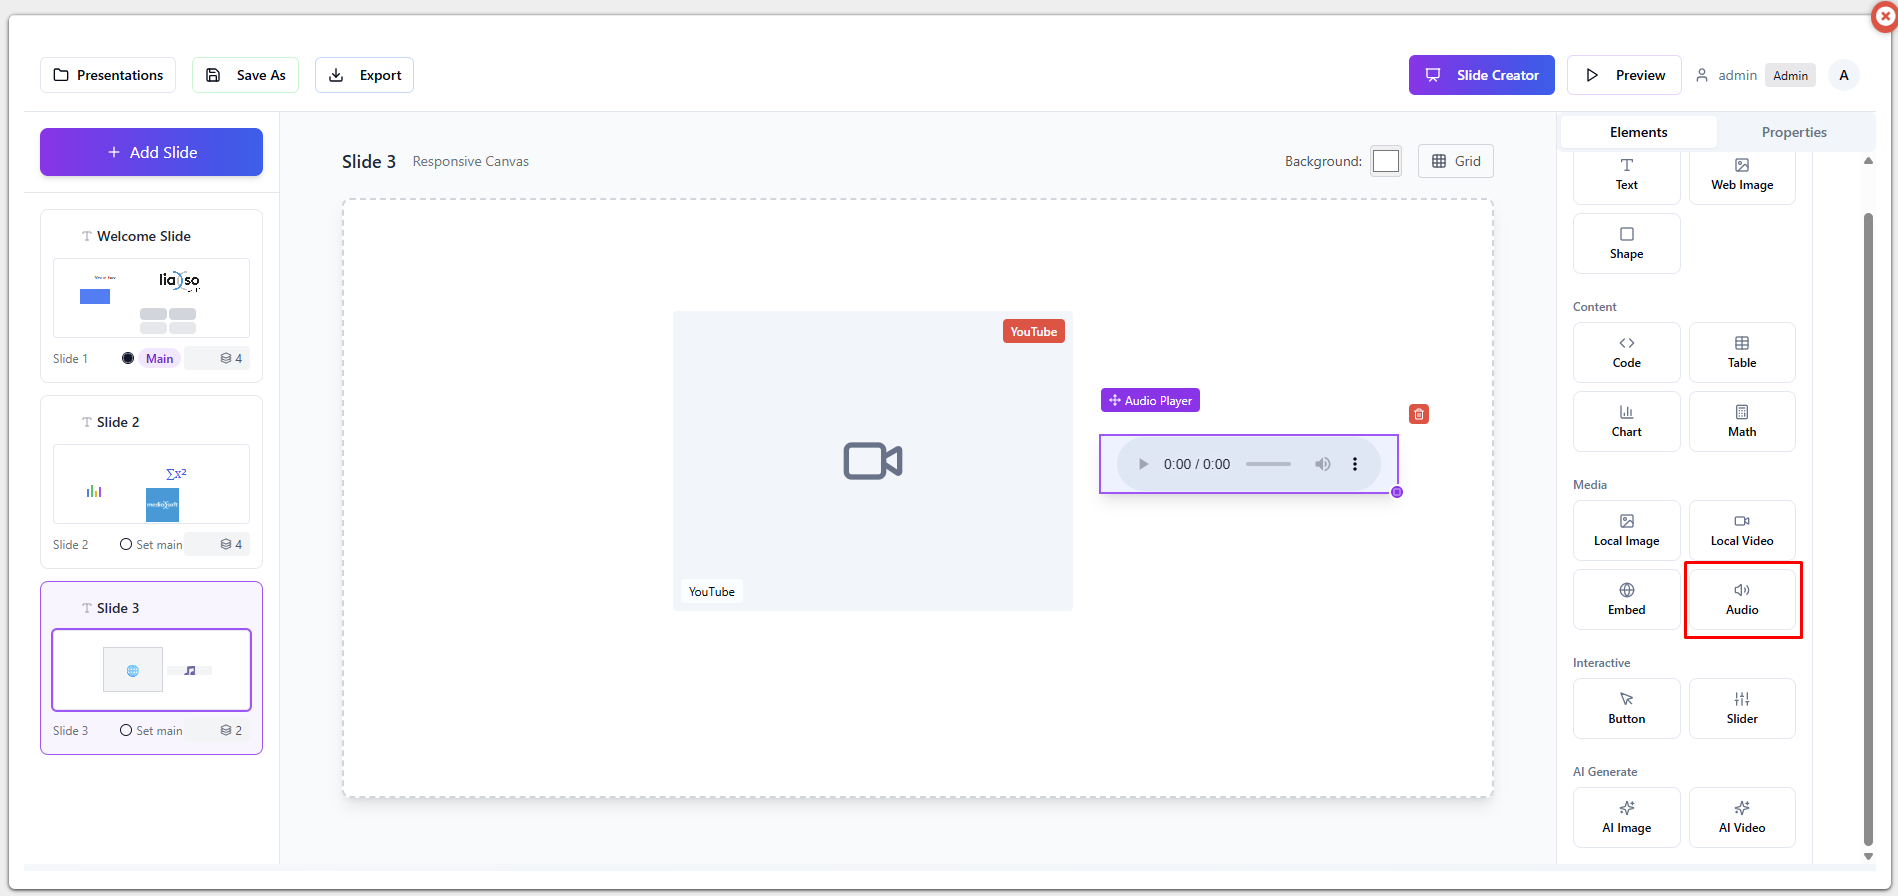Open the user avatar menu
This screenshot has width=1898, height=896.
(x=1843, y=75)
